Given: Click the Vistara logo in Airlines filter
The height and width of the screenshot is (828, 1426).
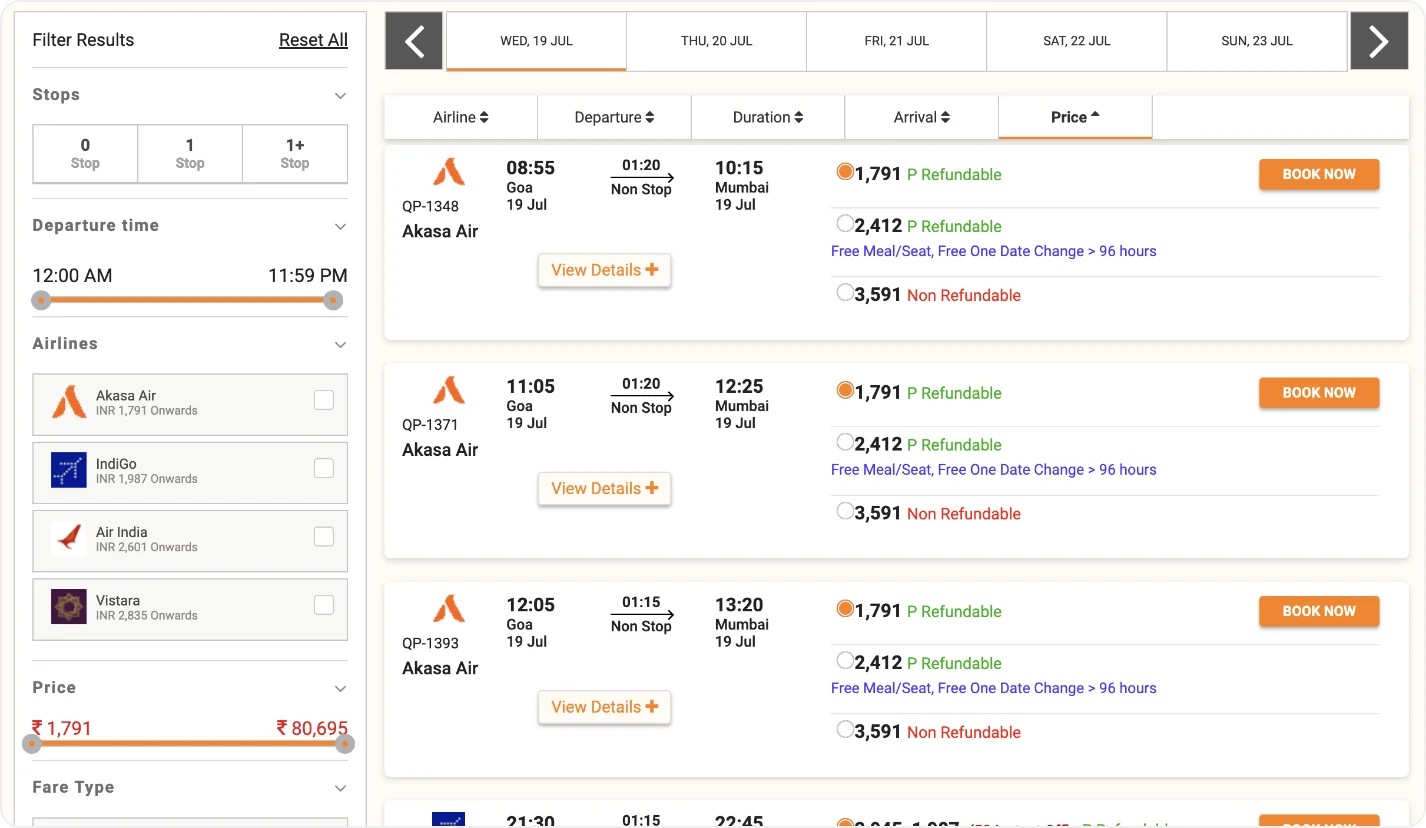Looking at the screenshot, I should tap(69, 607).
